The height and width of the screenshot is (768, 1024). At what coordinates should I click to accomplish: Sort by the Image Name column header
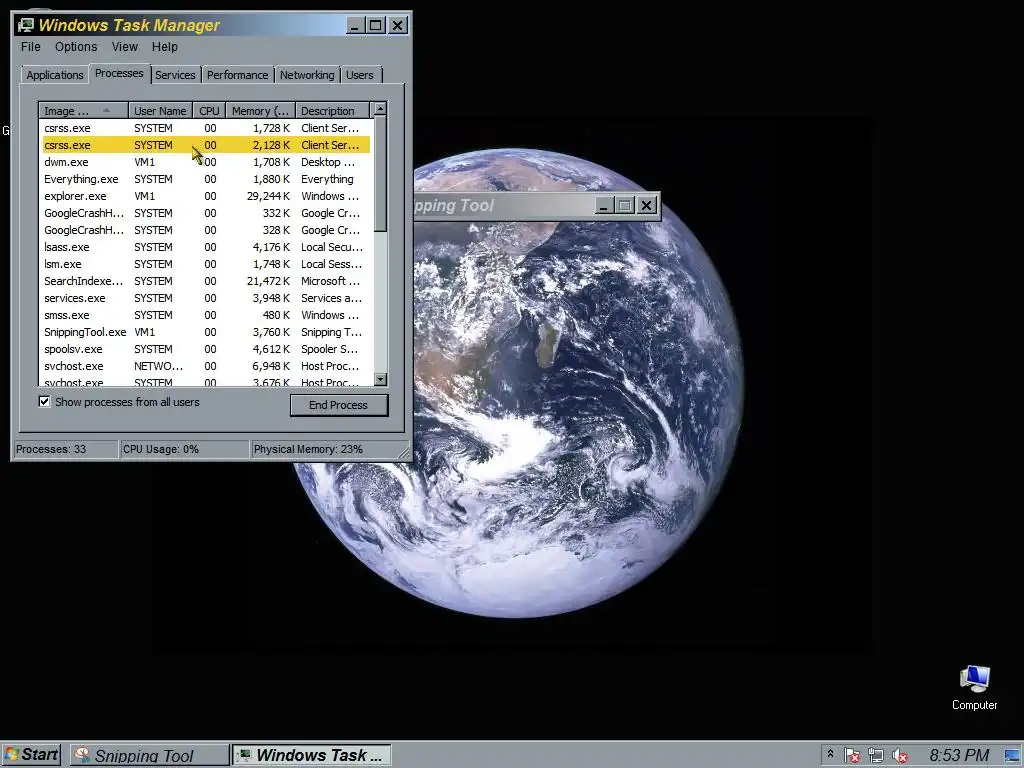84,111
